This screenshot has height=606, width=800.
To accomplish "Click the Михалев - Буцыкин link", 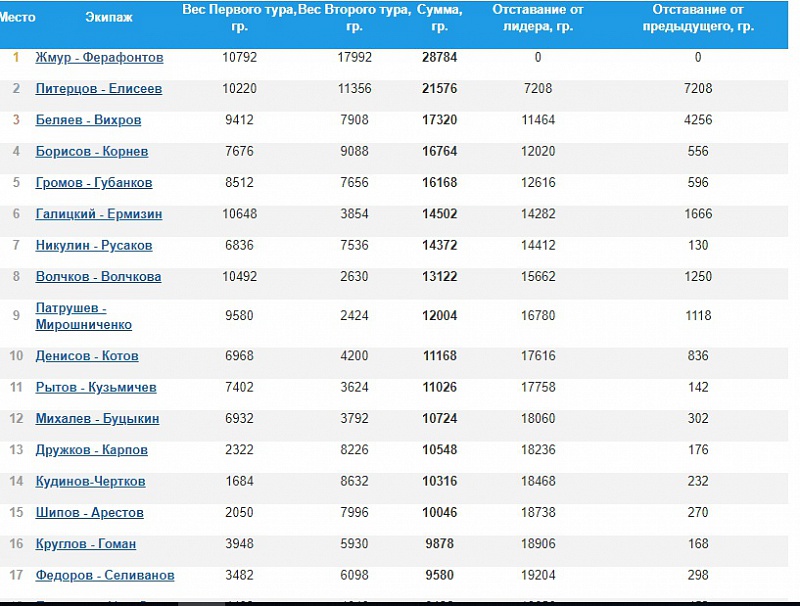I will (97, 419).
